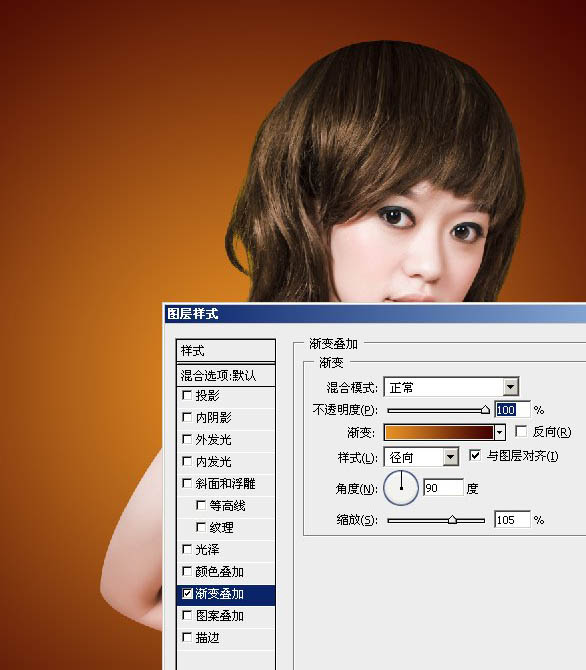
Task: Check the 纹理 texture option
Action: [201, 527]
